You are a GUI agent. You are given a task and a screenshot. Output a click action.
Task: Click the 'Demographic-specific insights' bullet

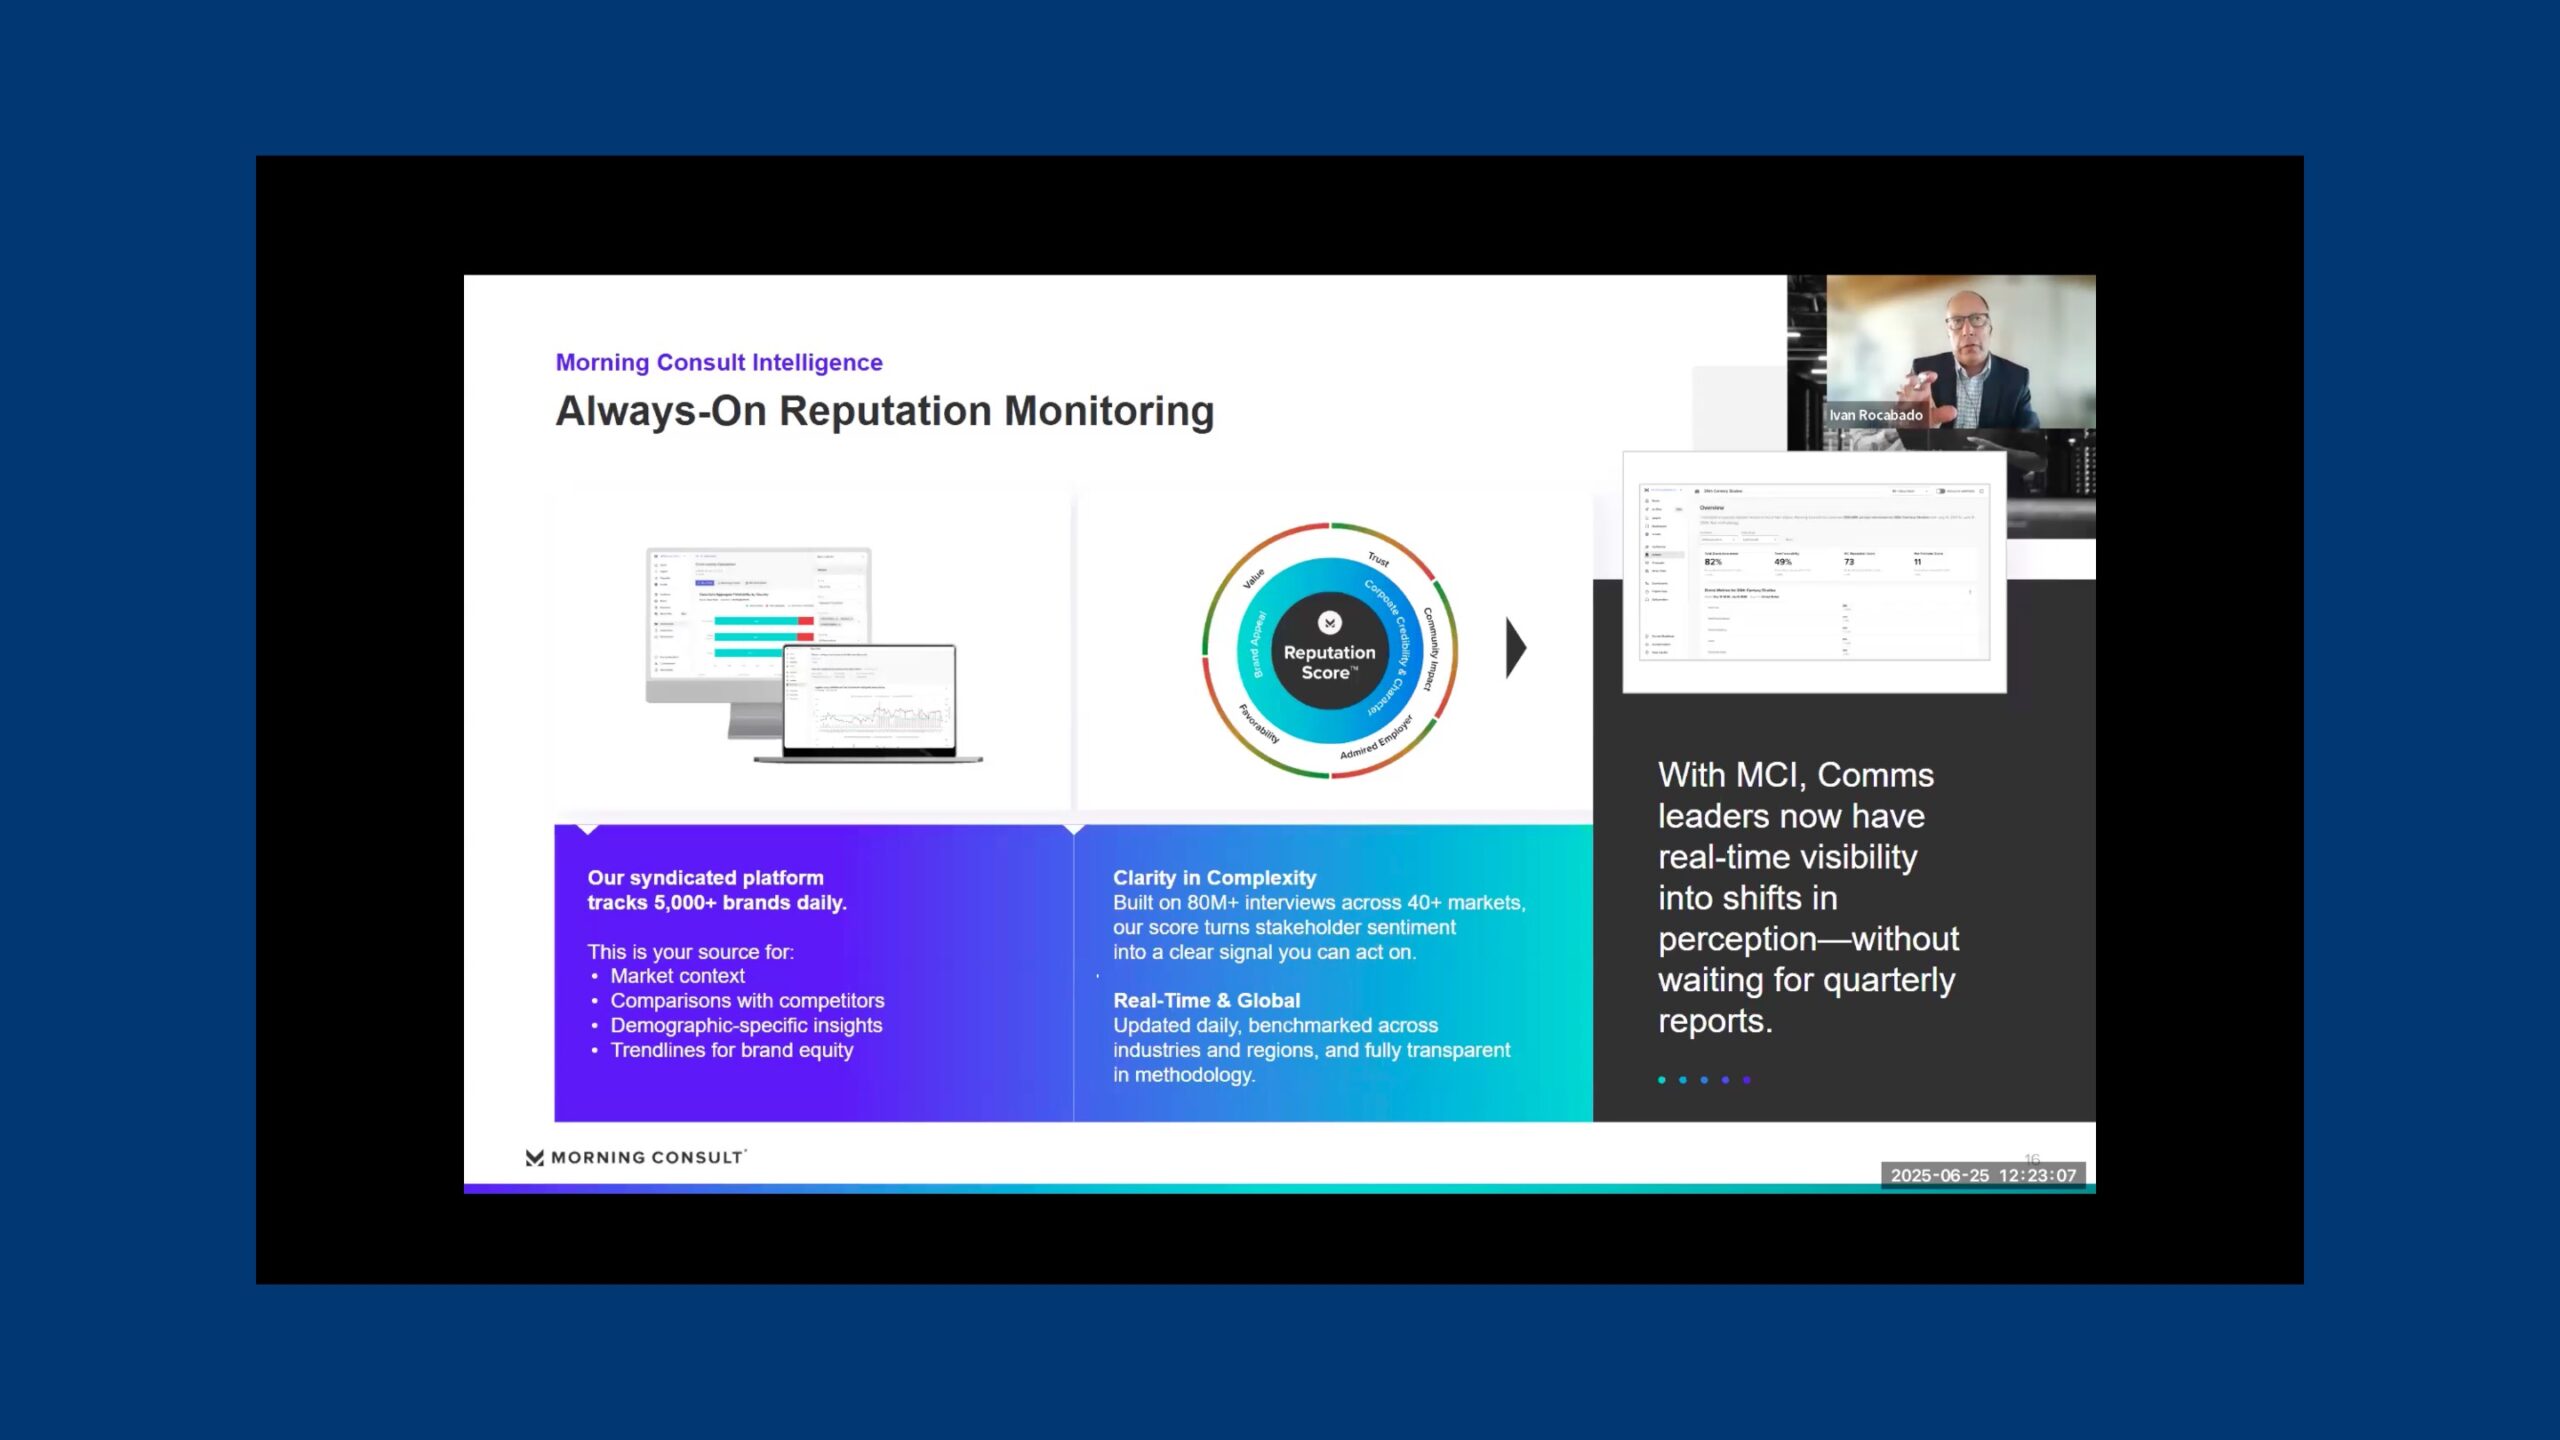746,1025
